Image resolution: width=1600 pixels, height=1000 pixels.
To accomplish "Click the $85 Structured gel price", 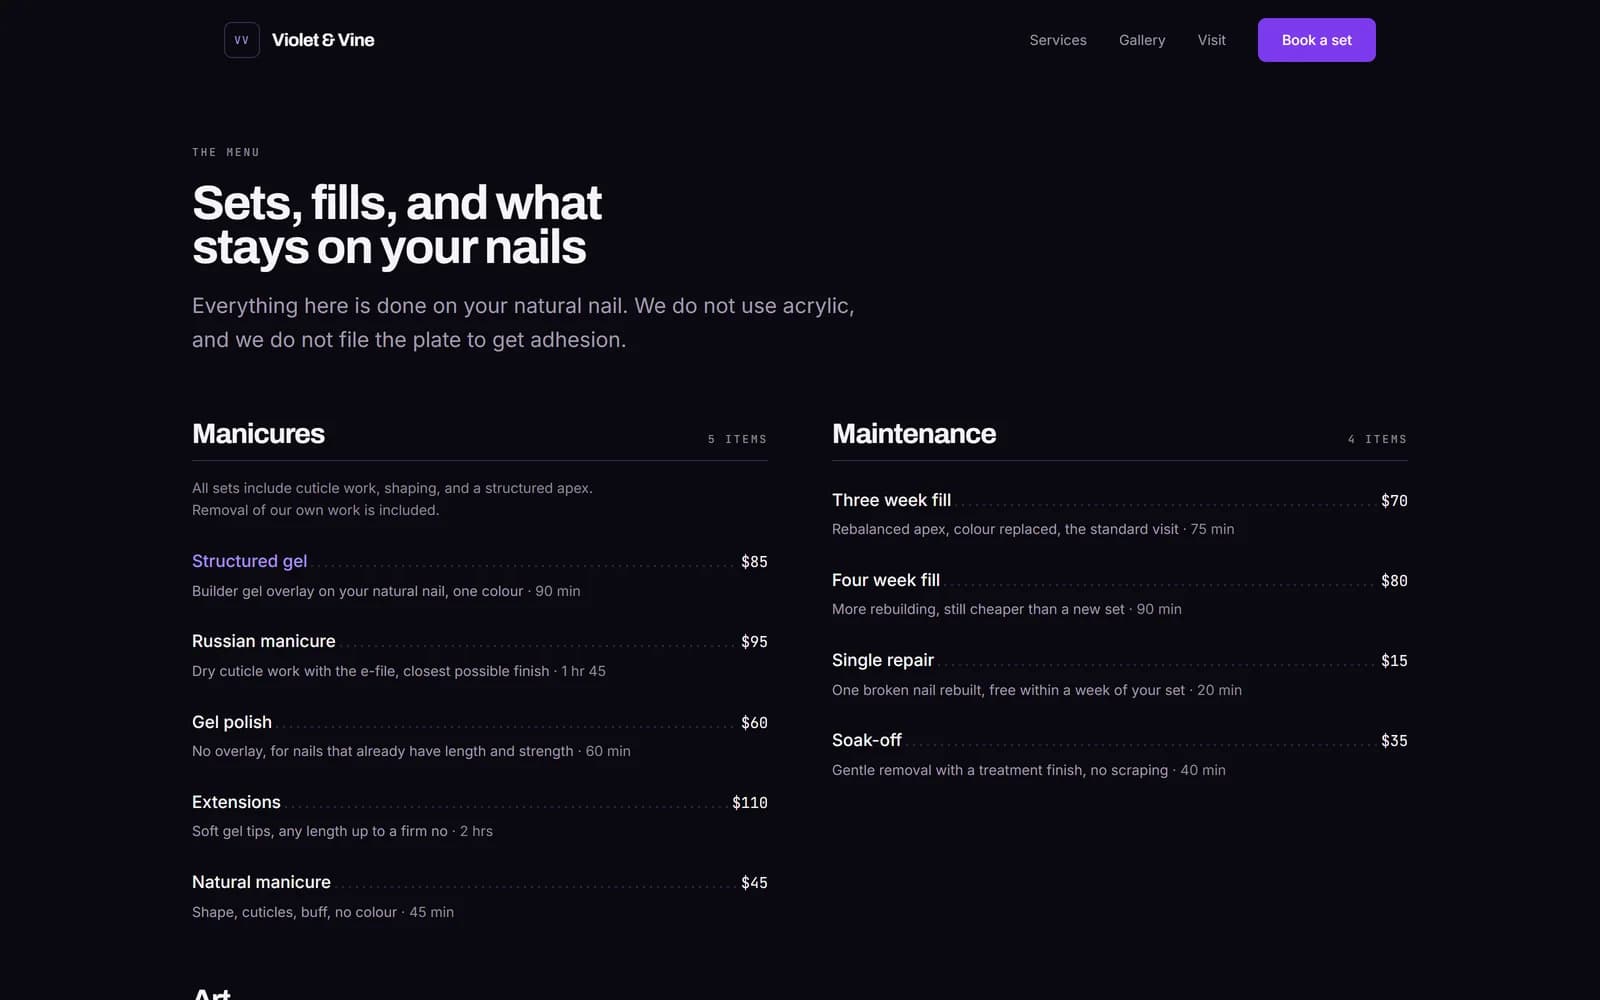I will point(754,562).
